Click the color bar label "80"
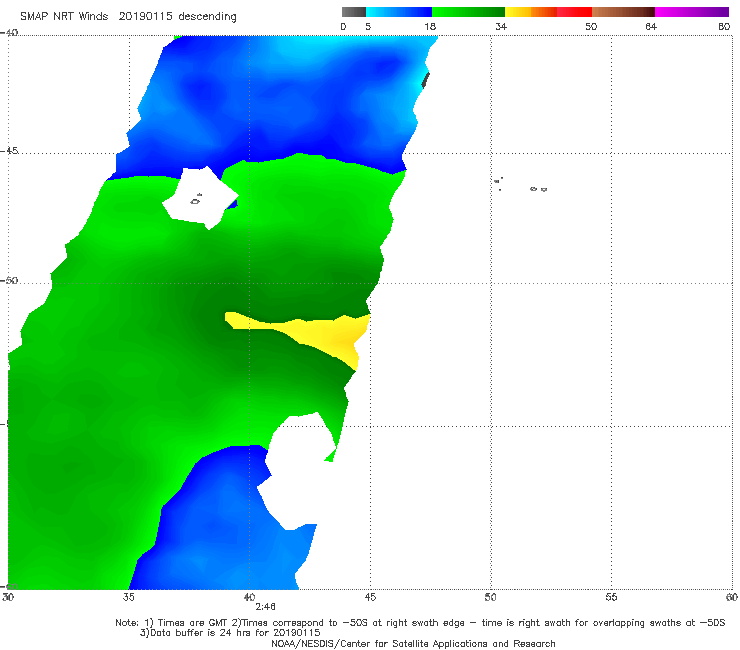This screenshot has height=650, width=740. click(x=724, y=27)
